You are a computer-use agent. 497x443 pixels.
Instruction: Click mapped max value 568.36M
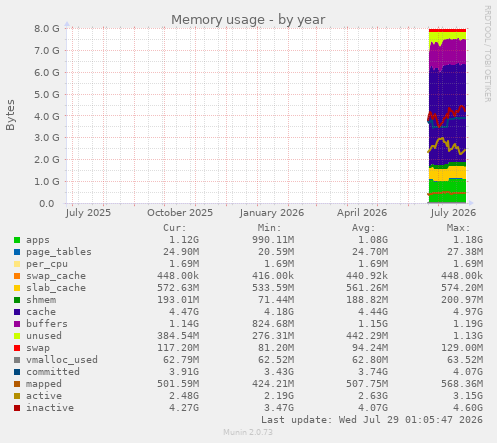[x=462, y=384]
